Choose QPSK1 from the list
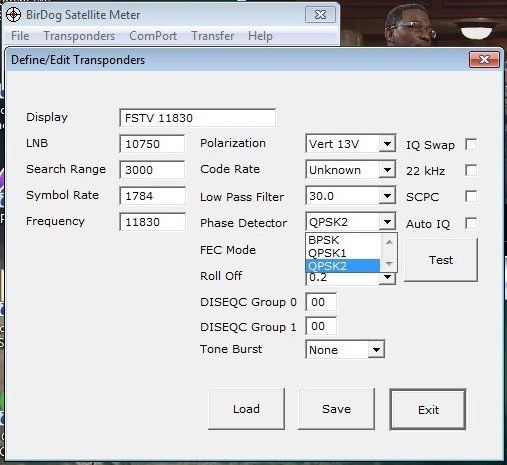The height and width of the screenshot is (465, 507). 343,253
